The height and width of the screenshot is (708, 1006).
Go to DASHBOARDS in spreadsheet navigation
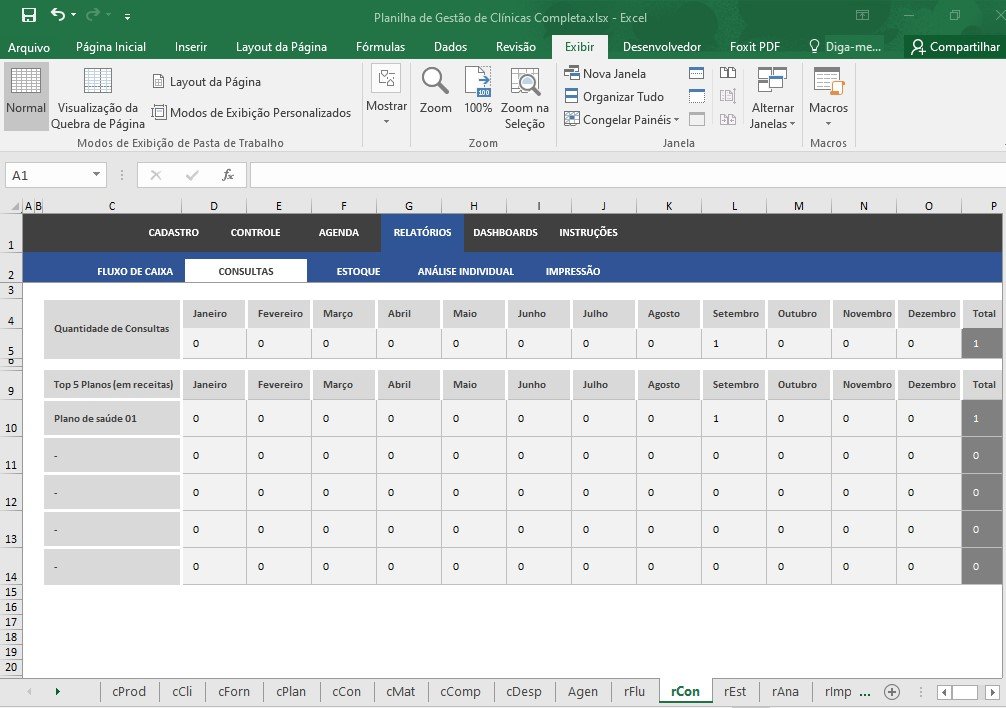click(505, 233)
